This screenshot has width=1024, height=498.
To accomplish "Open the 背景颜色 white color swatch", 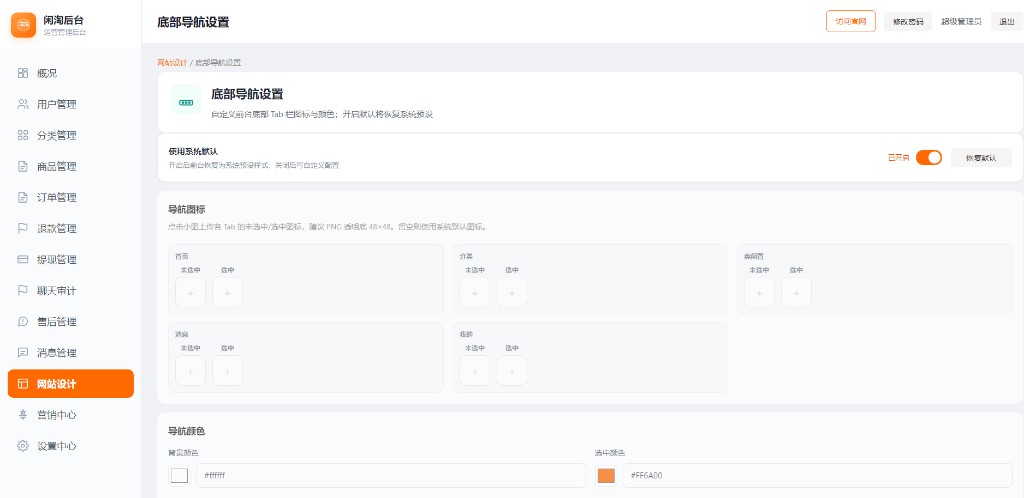I will tap(180, 476).
